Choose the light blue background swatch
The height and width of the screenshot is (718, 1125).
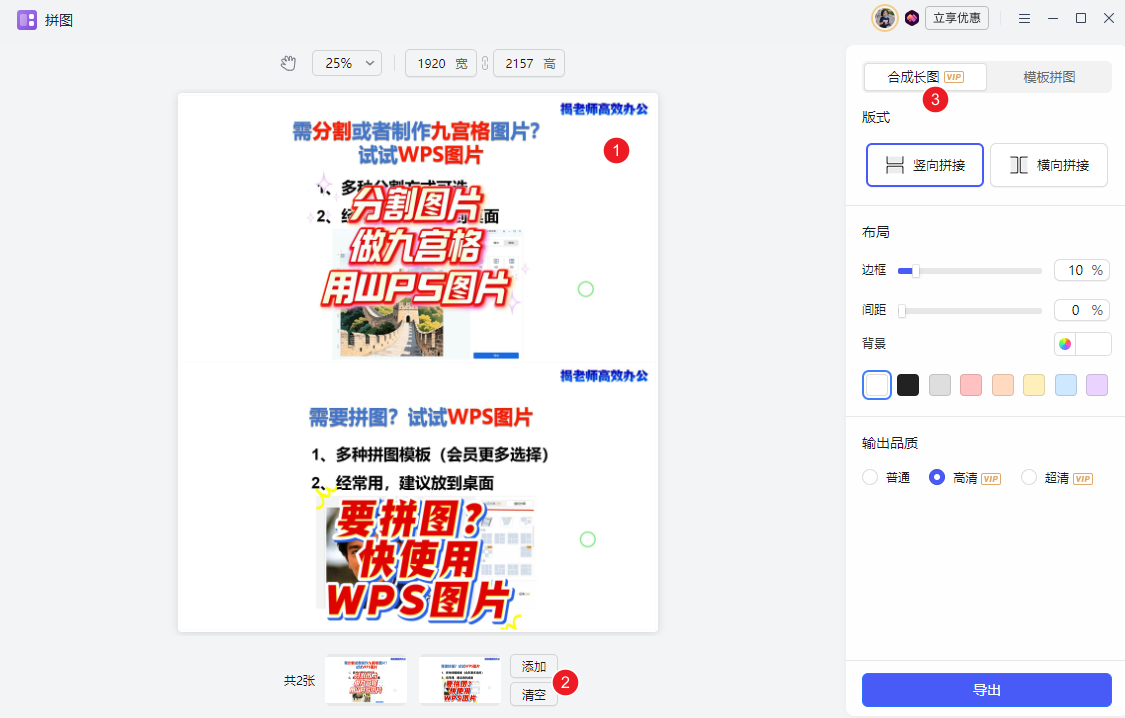[1065, 385]
